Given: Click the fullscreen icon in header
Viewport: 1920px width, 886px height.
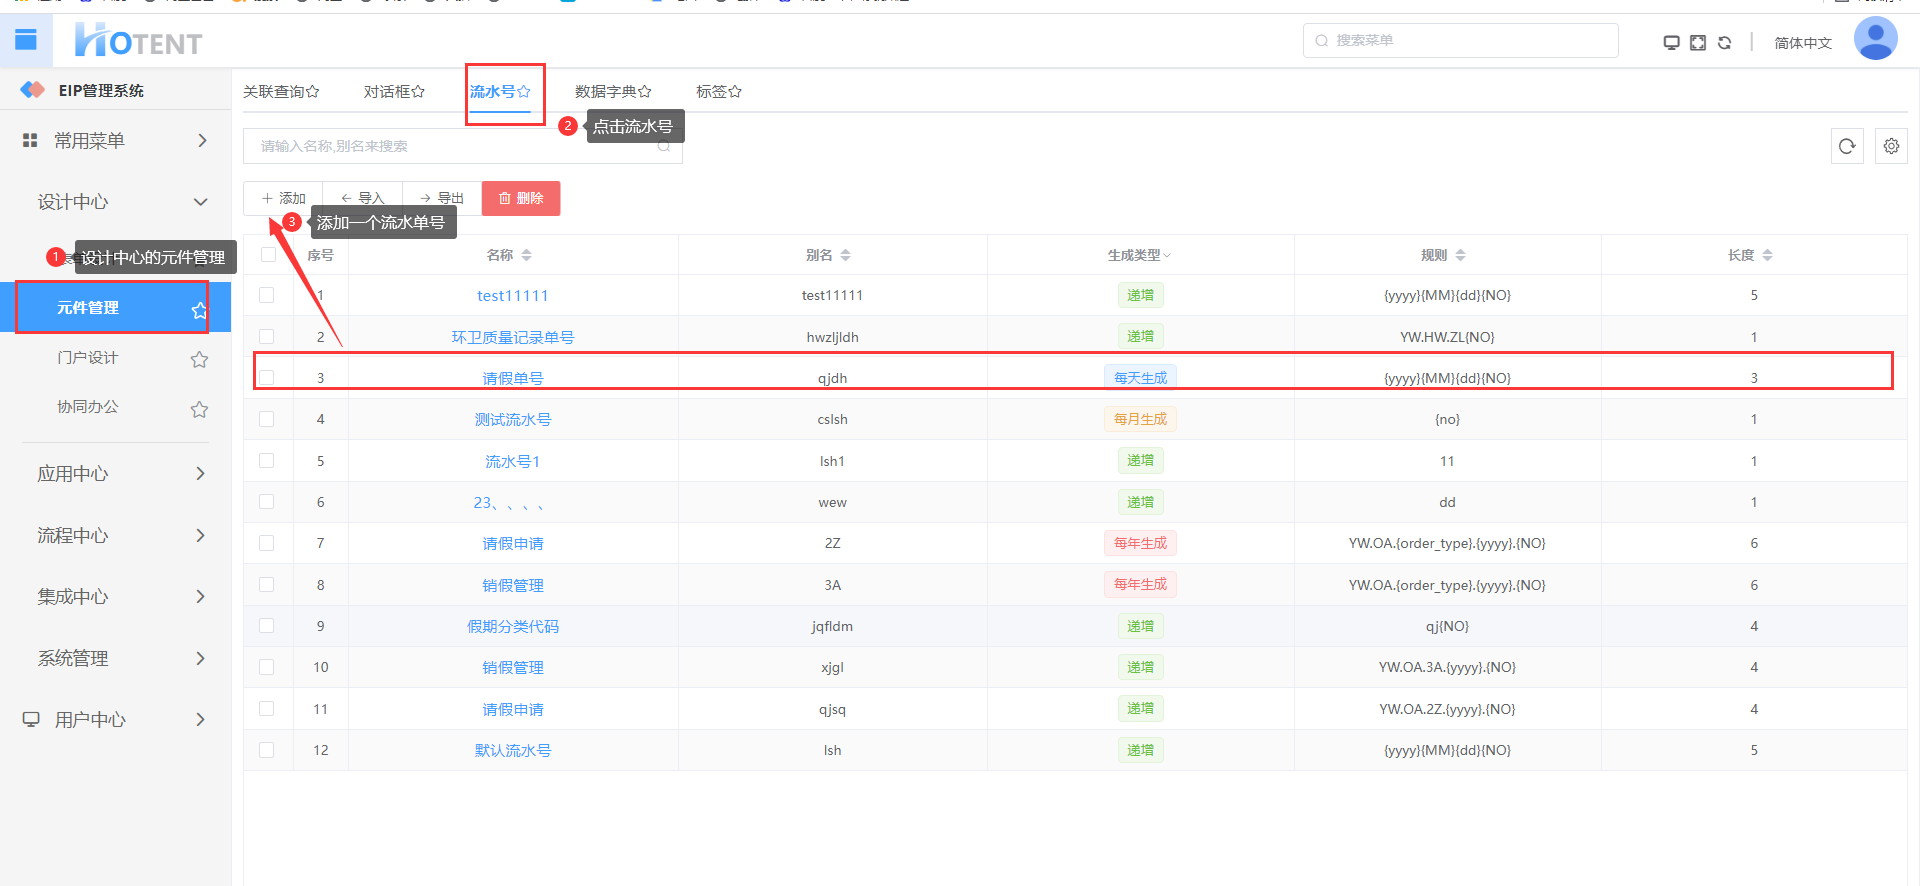Looking at the screenshot, I should coord(1697,43).
